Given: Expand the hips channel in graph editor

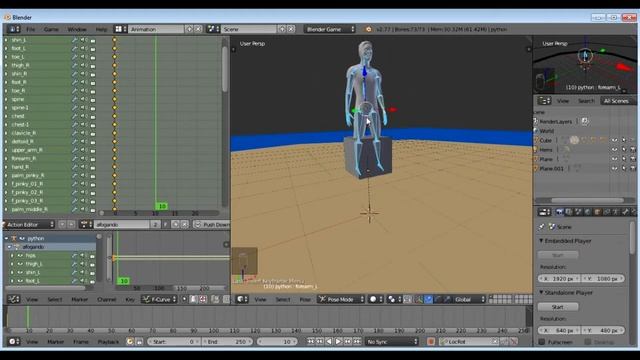Looking at the screenshot, I should pyautogui.click(x=12, y=256).
